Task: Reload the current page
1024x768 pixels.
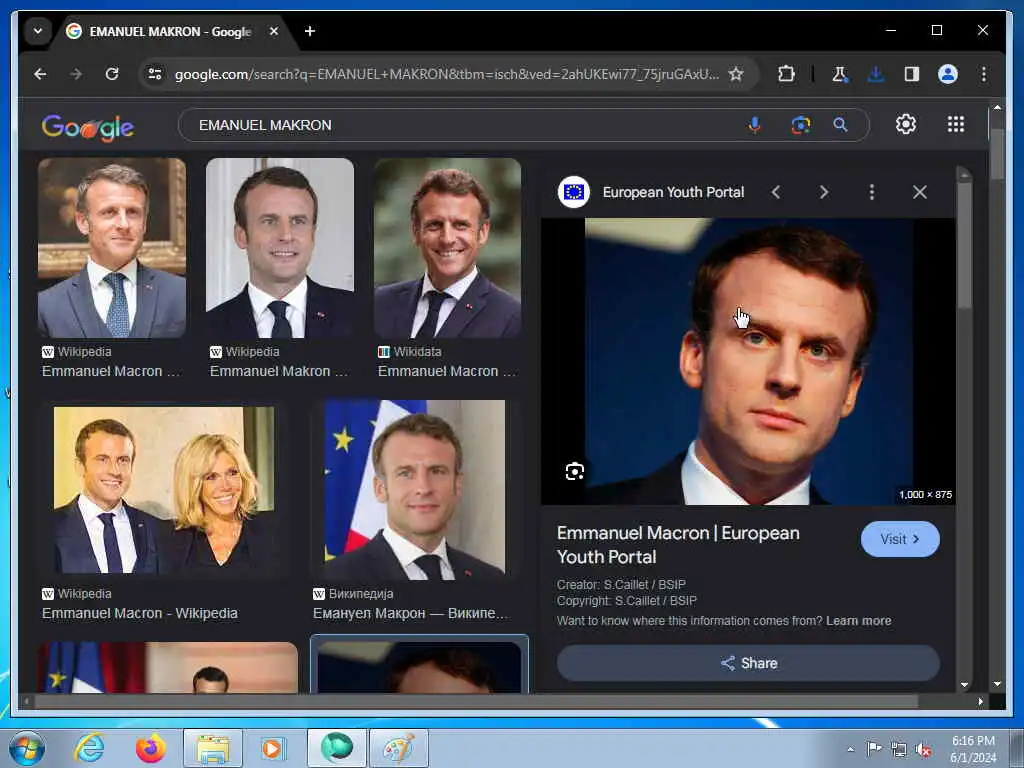Action: pyautogui.click(x=112, y=74)
